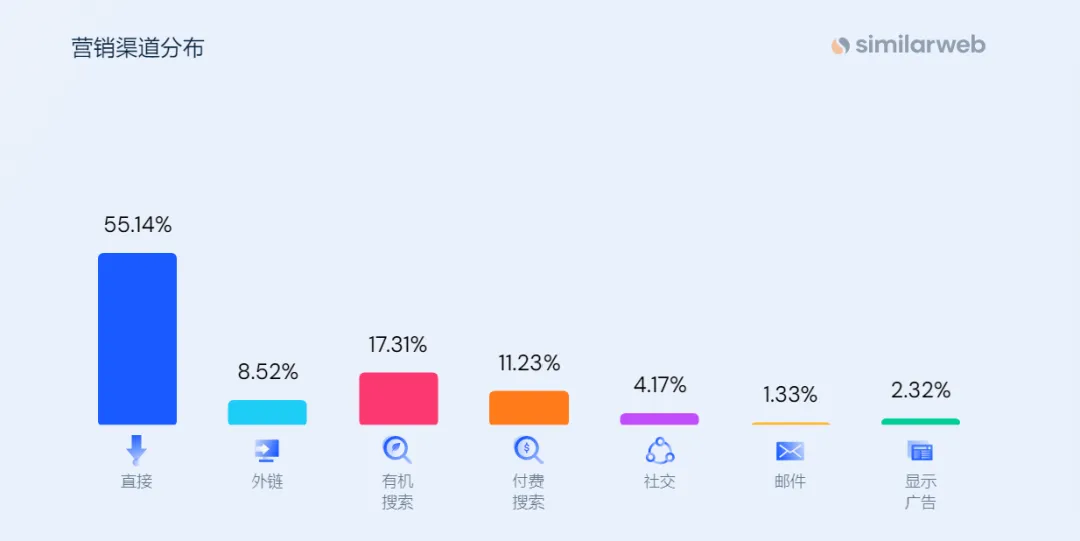The image size is (1080, 541).
Task: Click the purple Social bar
Action: (x=659, y=419)
